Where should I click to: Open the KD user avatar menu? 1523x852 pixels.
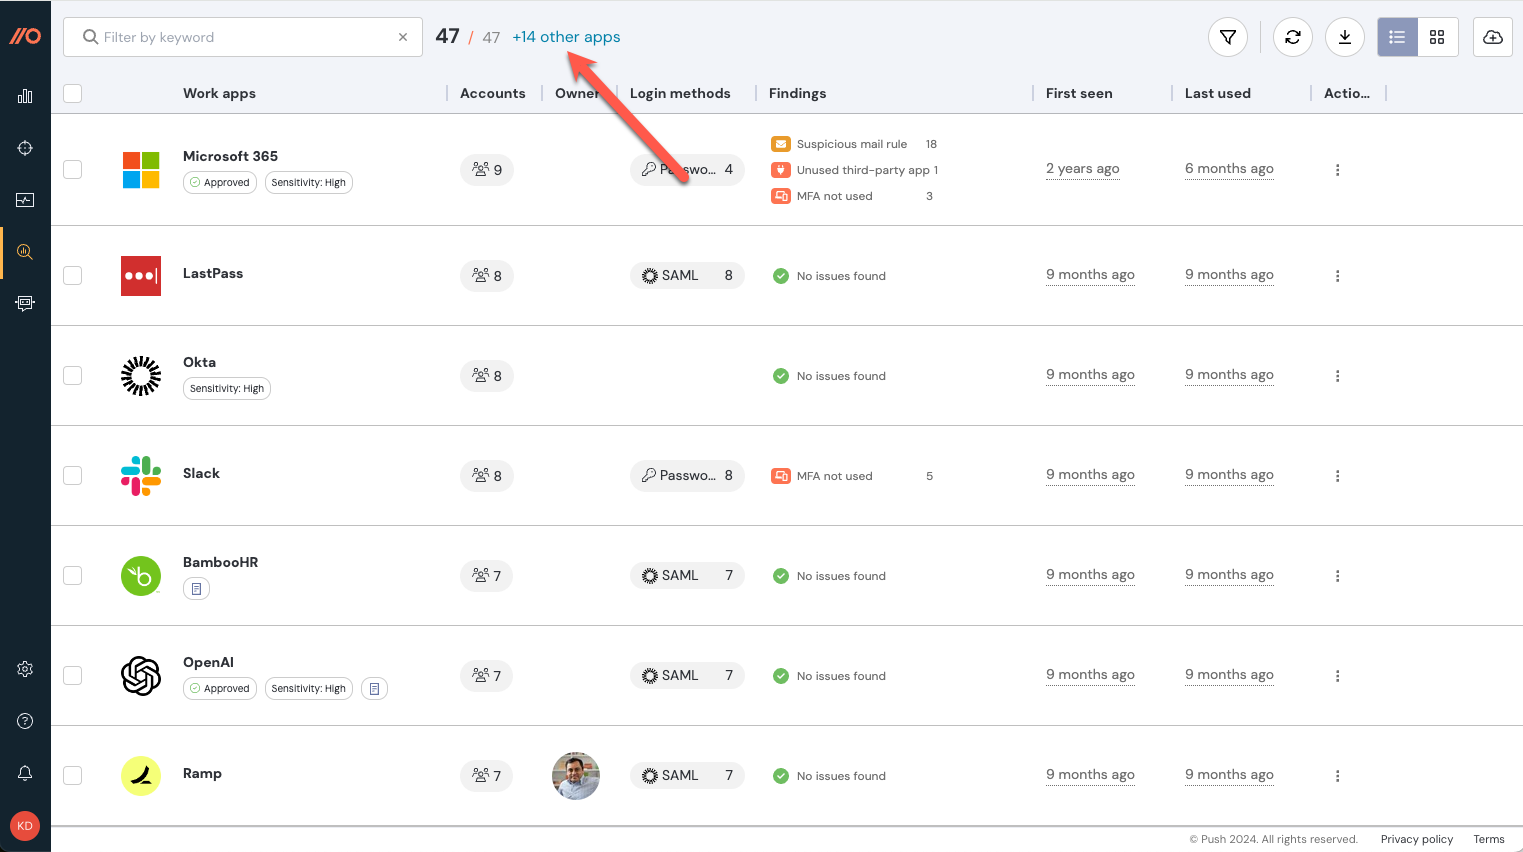click(25, 826)
